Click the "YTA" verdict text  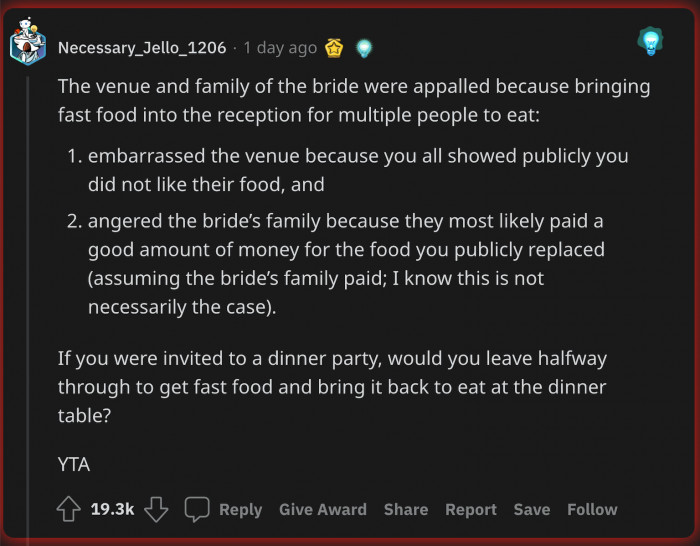[73, 464]
